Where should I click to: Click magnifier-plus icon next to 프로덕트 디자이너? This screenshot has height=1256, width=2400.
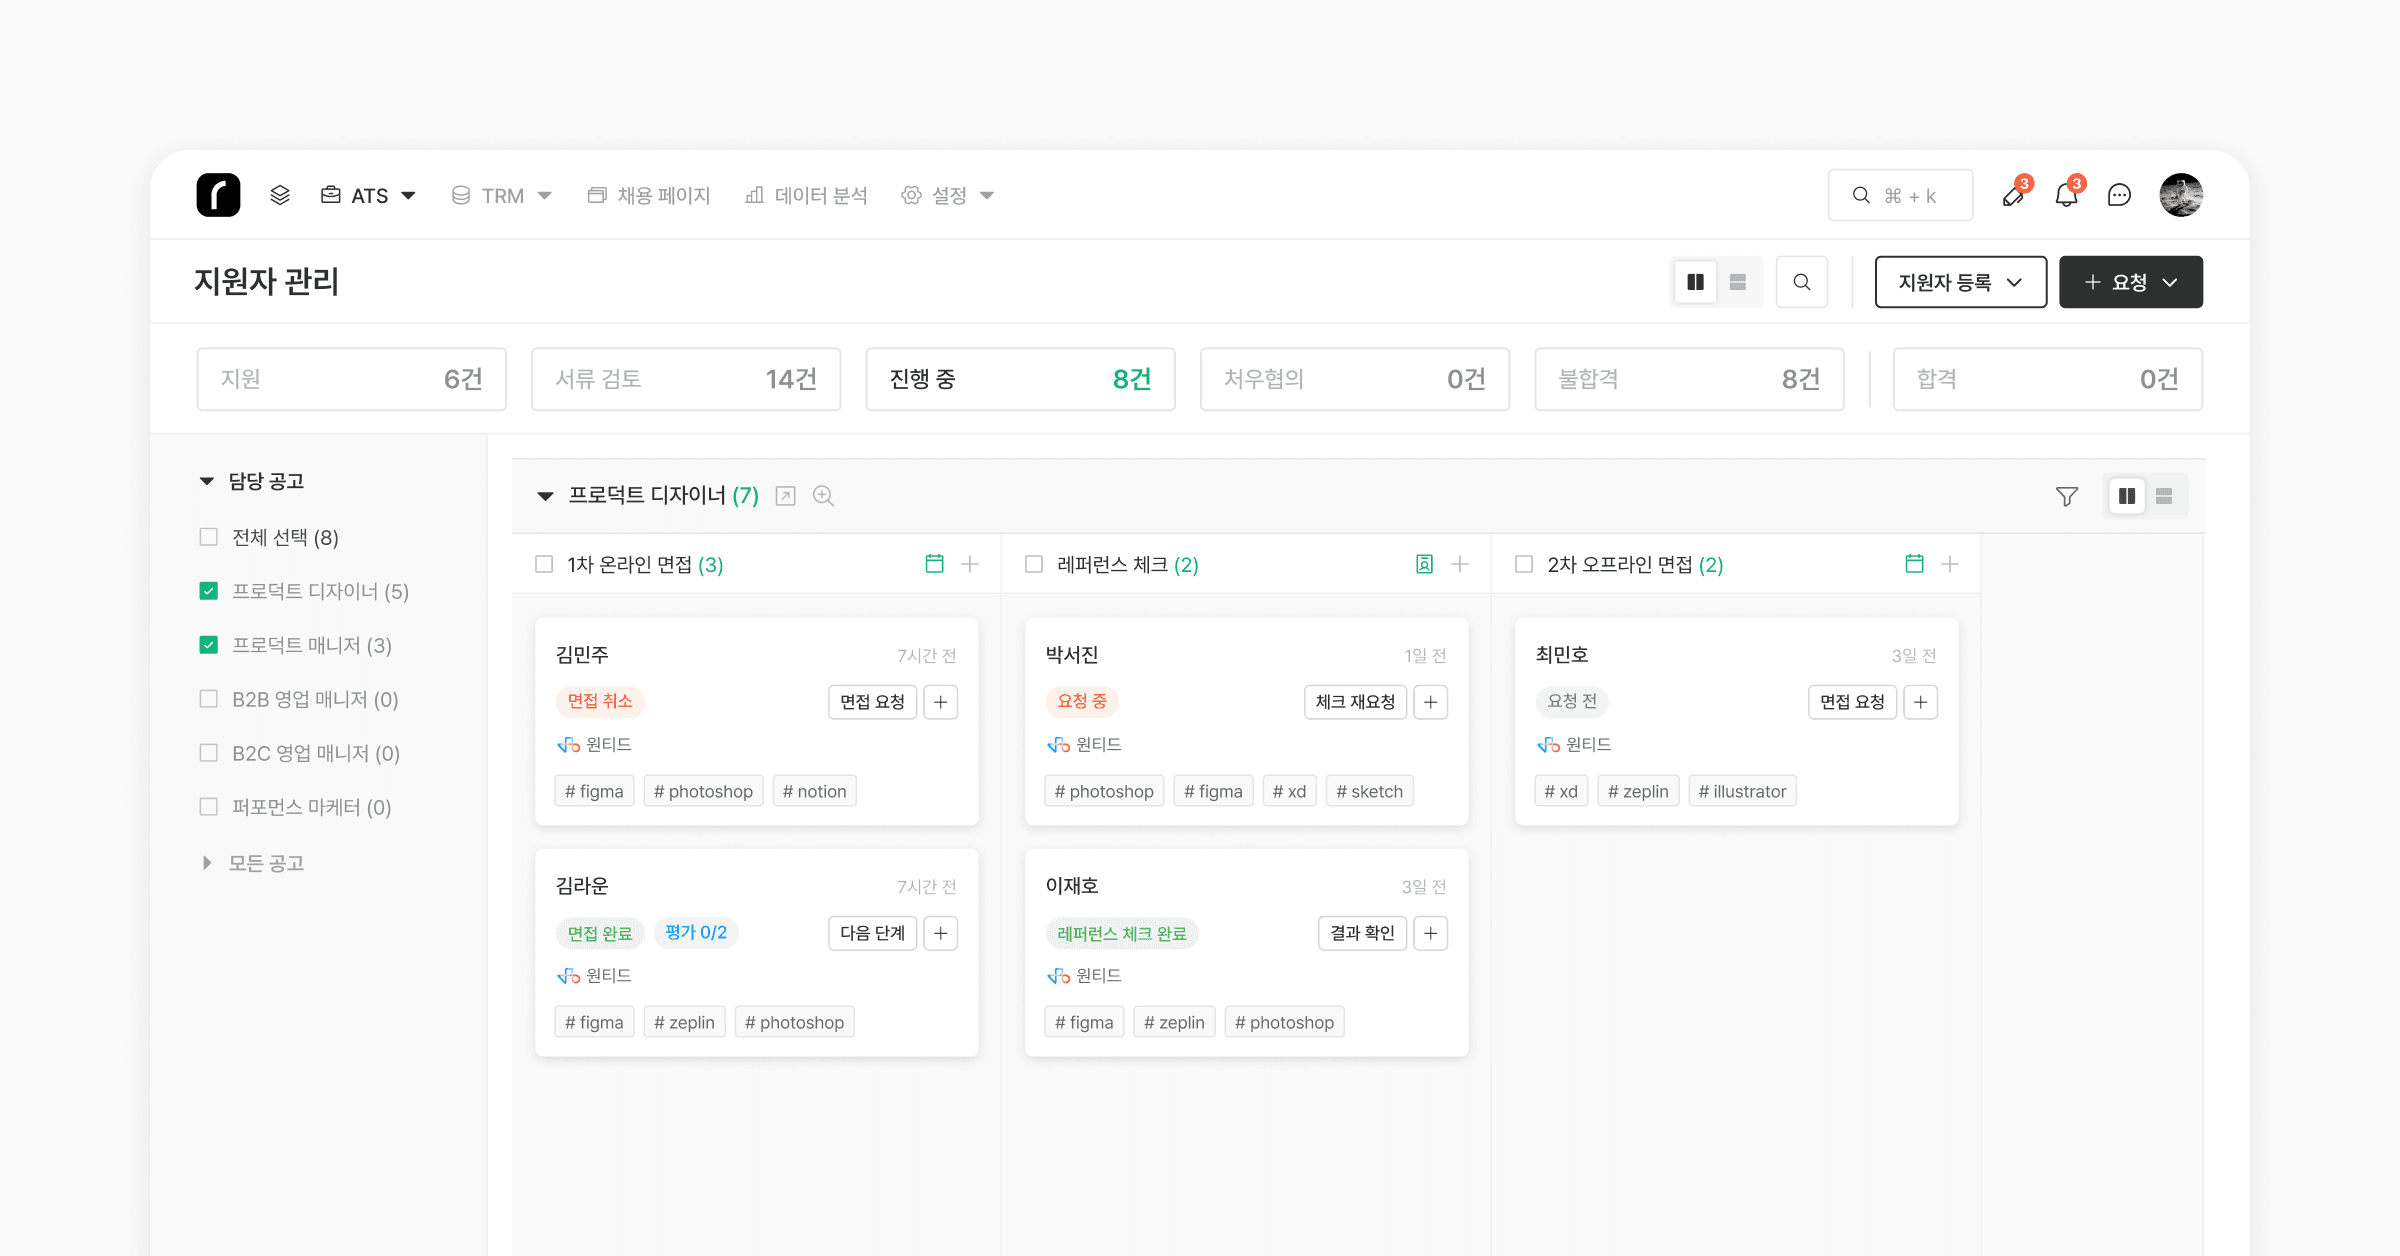(823, 496)
